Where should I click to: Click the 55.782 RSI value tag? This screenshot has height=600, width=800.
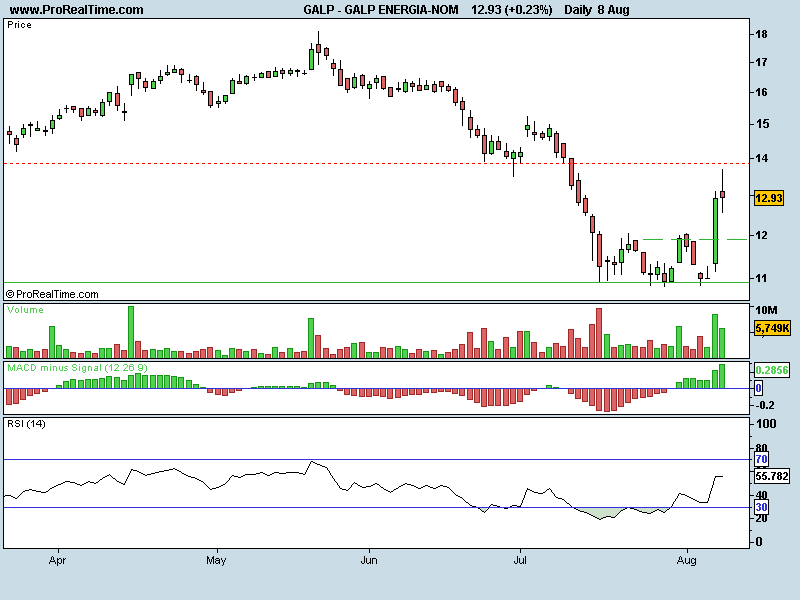pyautogui.click(x=772, y=476)
